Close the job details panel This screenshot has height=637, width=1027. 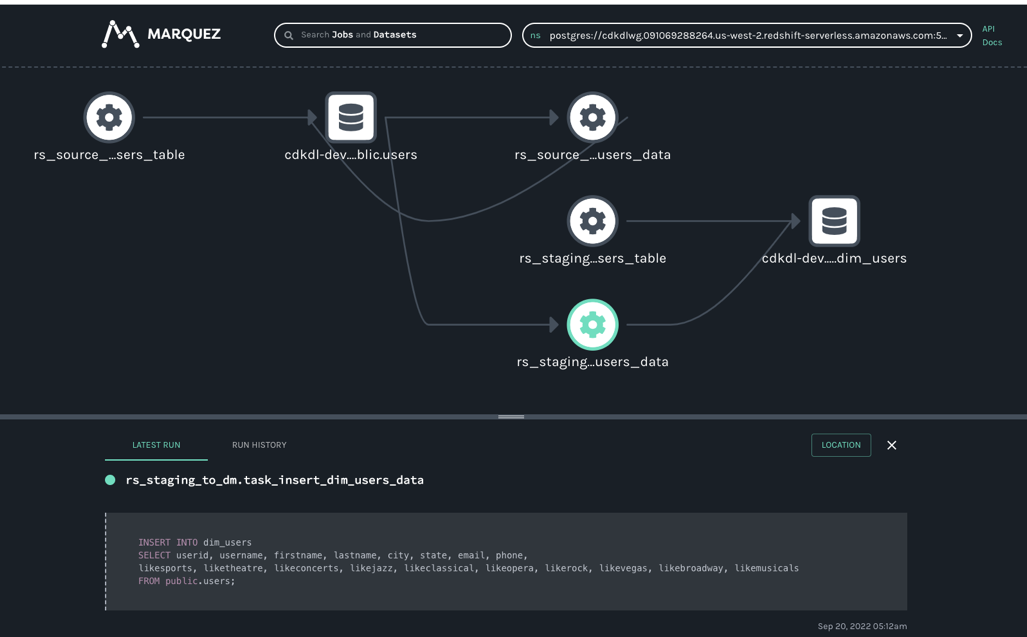(x=891, y=445)
